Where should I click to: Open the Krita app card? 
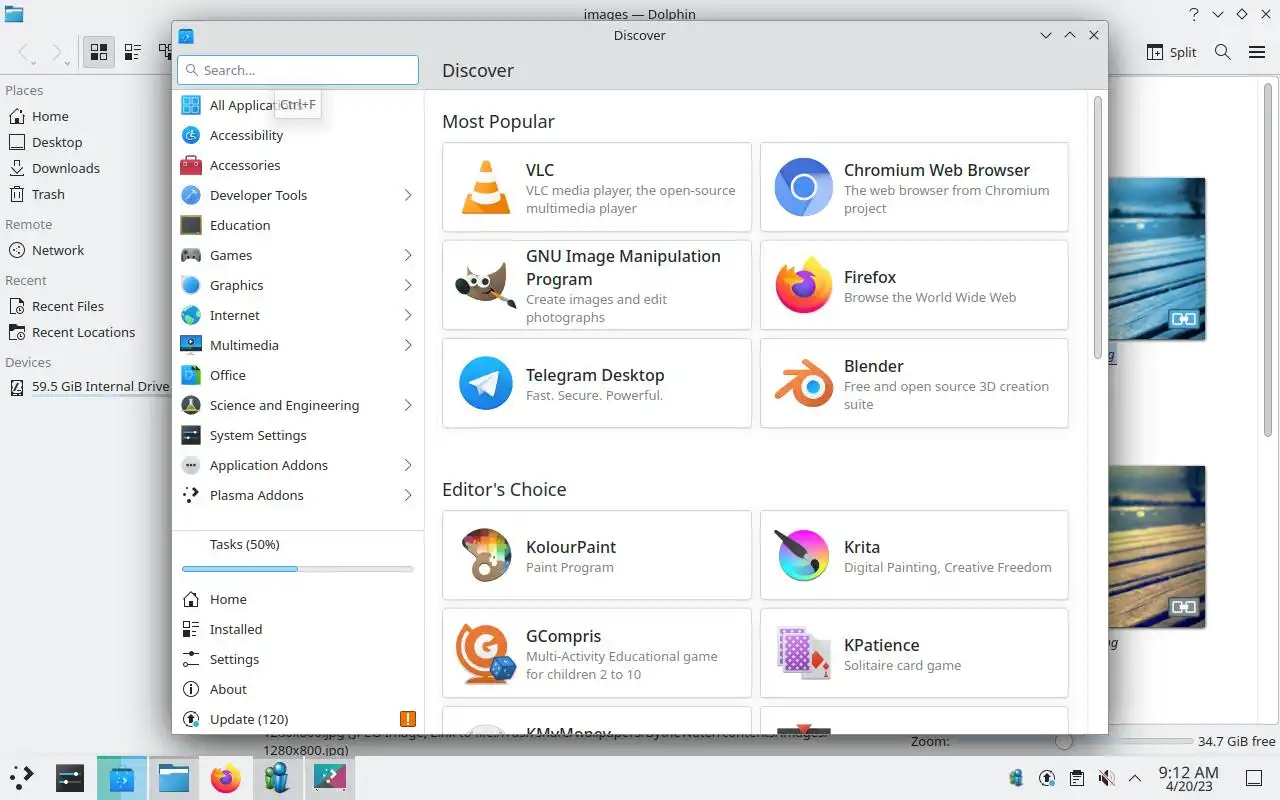click(x=914, y=555)
